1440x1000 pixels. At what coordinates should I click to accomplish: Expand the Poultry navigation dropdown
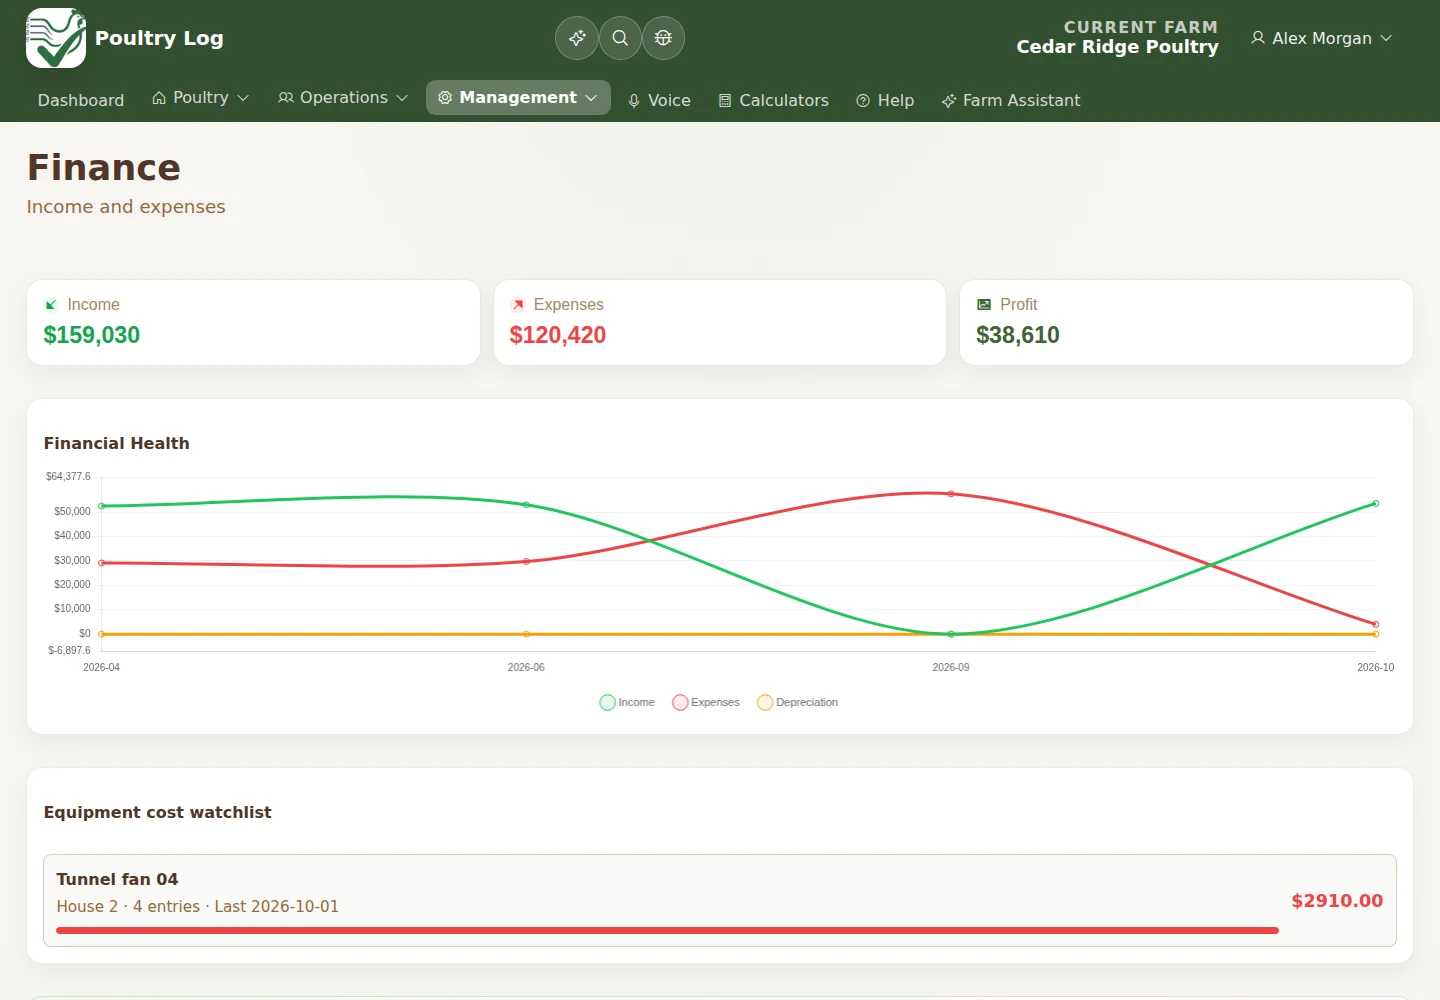coord(200,98)
